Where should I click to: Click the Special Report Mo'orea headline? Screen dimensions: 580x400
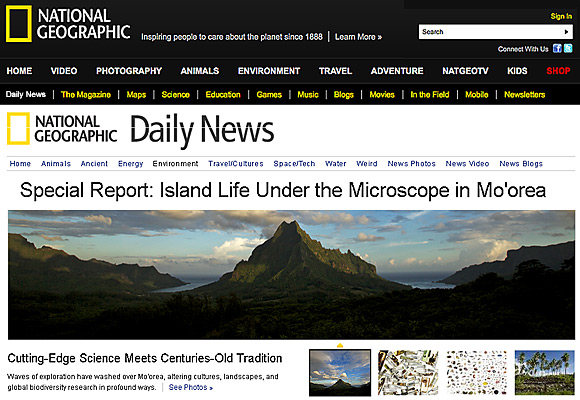click(x=283, y=190)
